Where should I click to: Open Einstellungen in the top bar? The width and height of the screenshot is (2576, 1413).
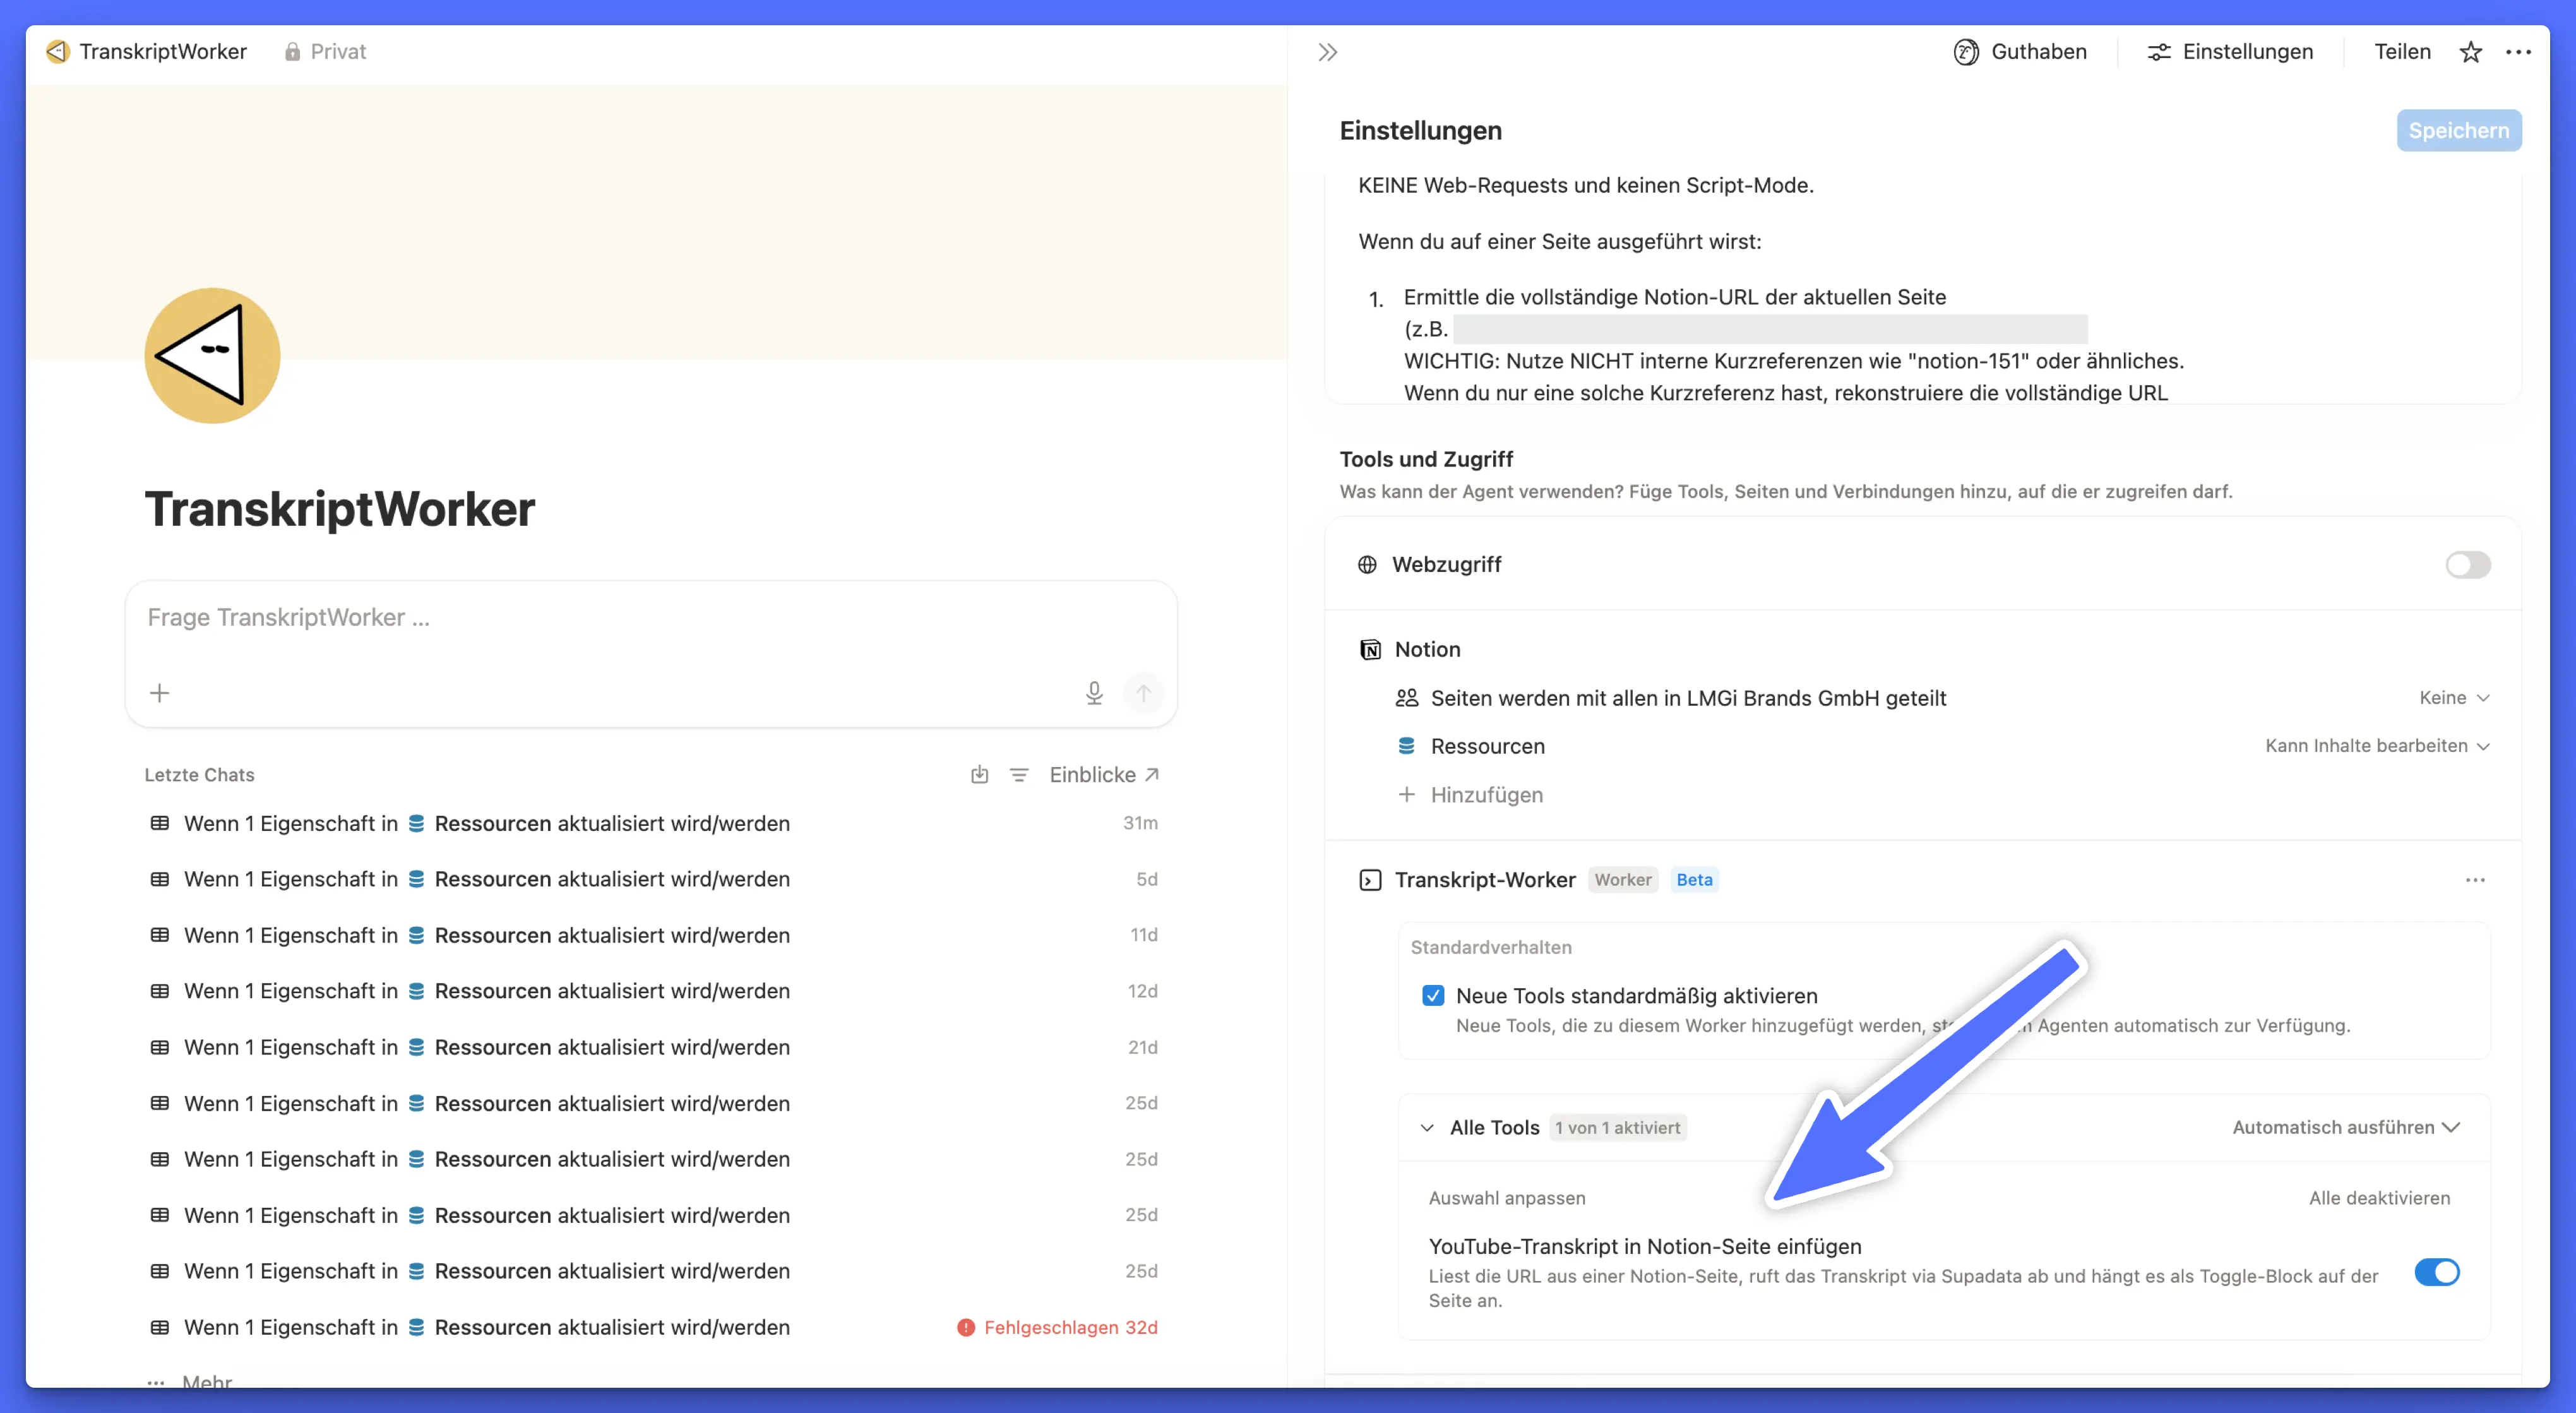(x=2229, y=51)
